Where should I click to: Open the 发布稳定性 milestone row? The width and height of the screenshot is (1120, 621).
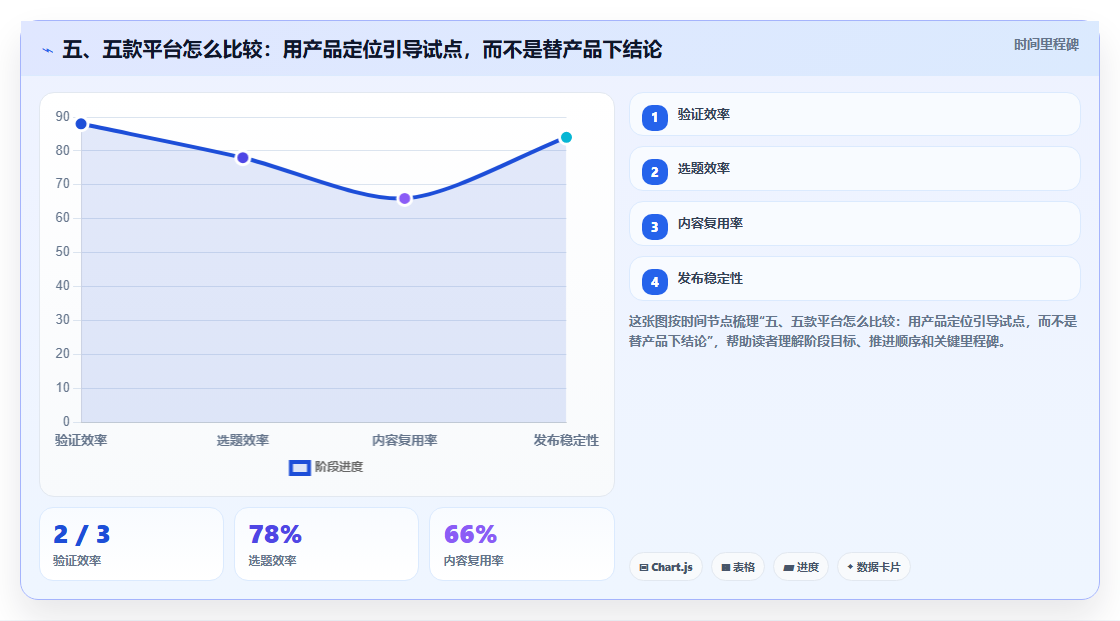[854, 279]
